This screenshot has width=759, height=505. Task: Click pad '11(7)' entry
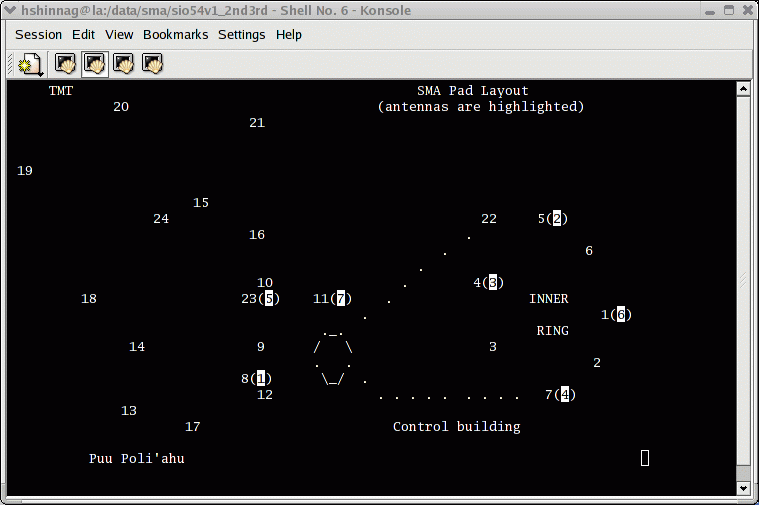tap(333, 299)
